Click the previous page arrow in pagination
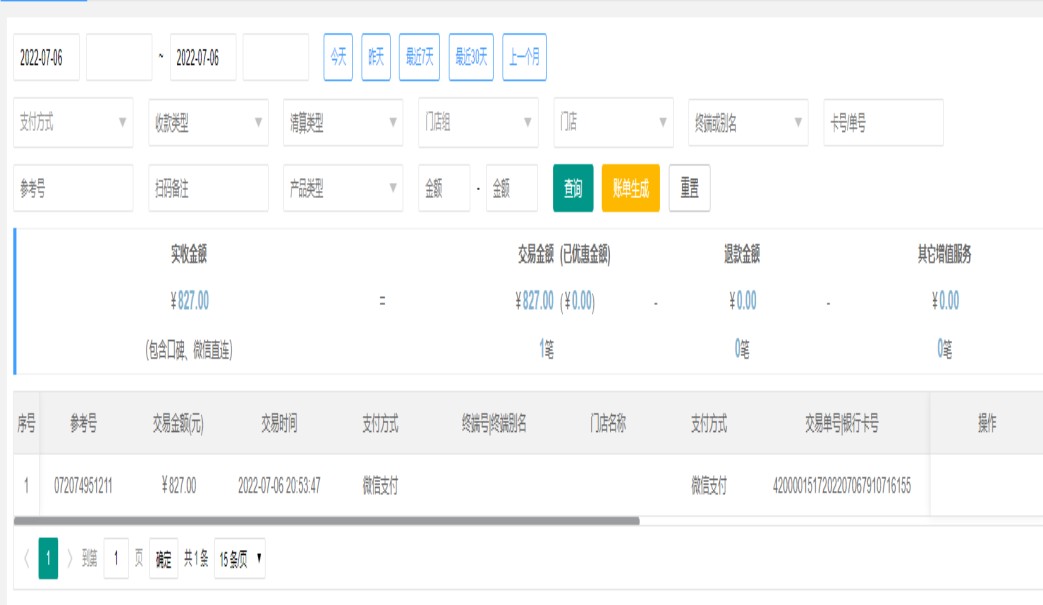The width and height of the screenshot is (1043, 605). [x=25, y=559]
